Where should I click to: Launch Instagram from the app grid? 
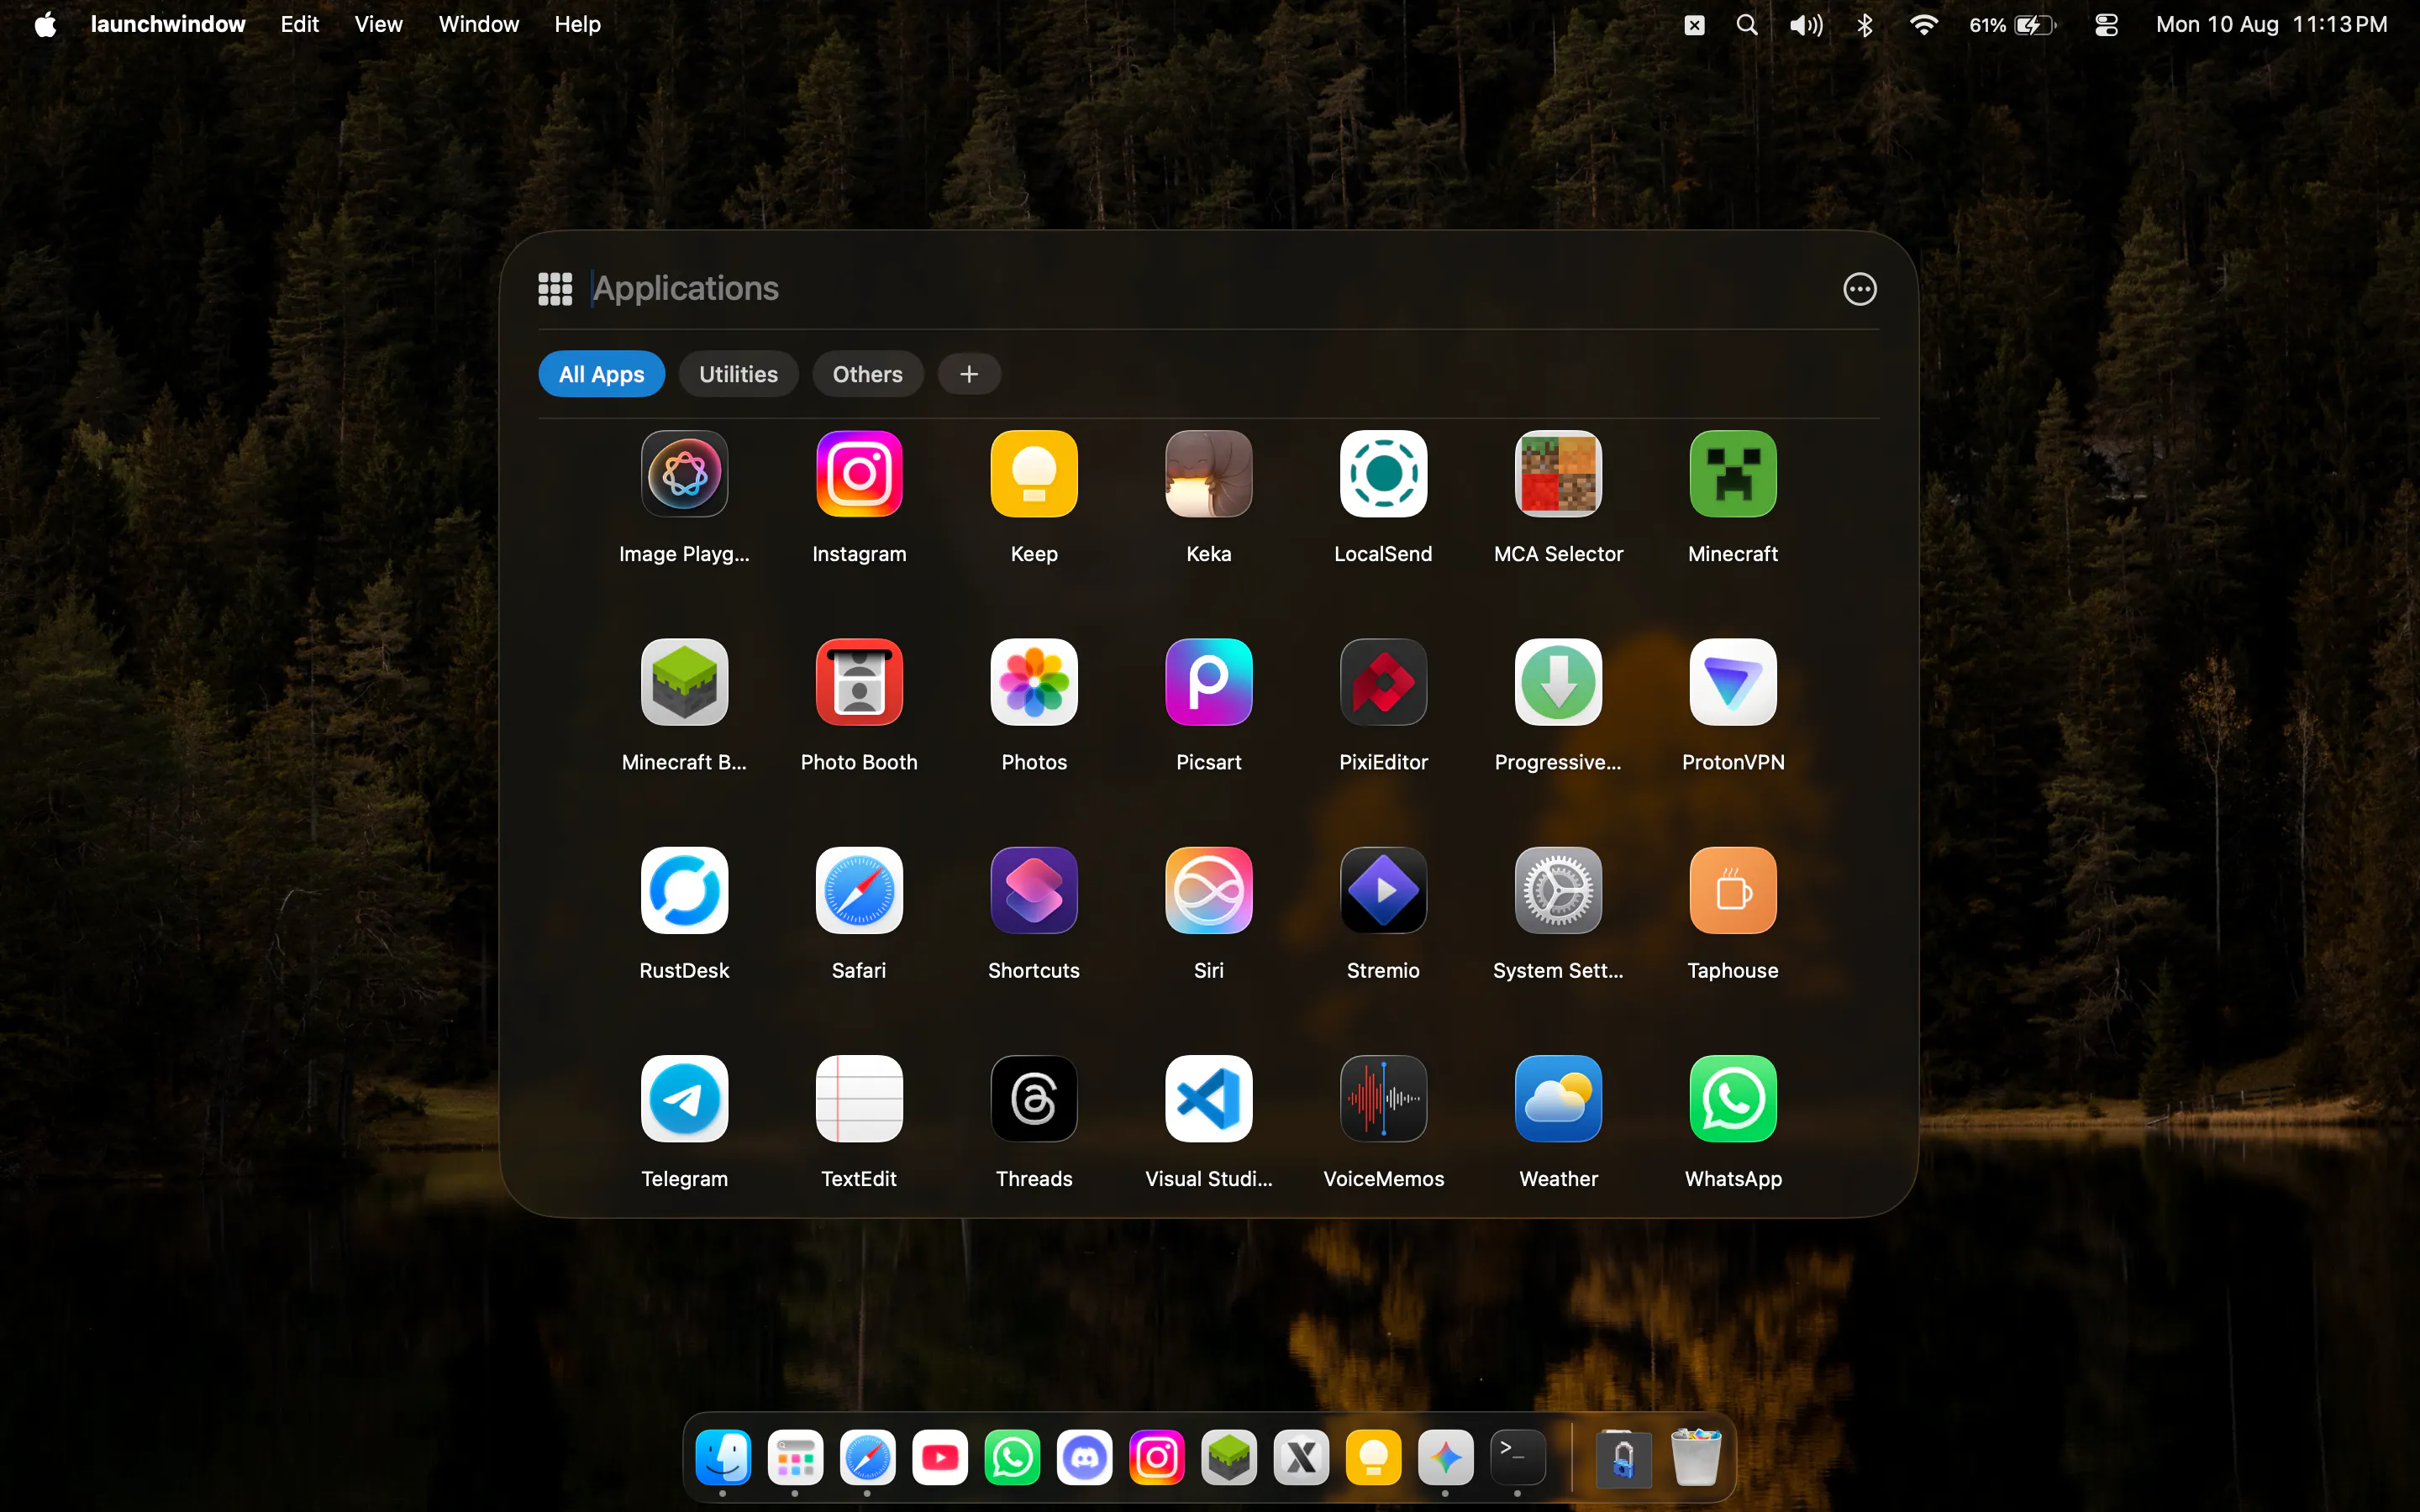[x=859, y=474]
